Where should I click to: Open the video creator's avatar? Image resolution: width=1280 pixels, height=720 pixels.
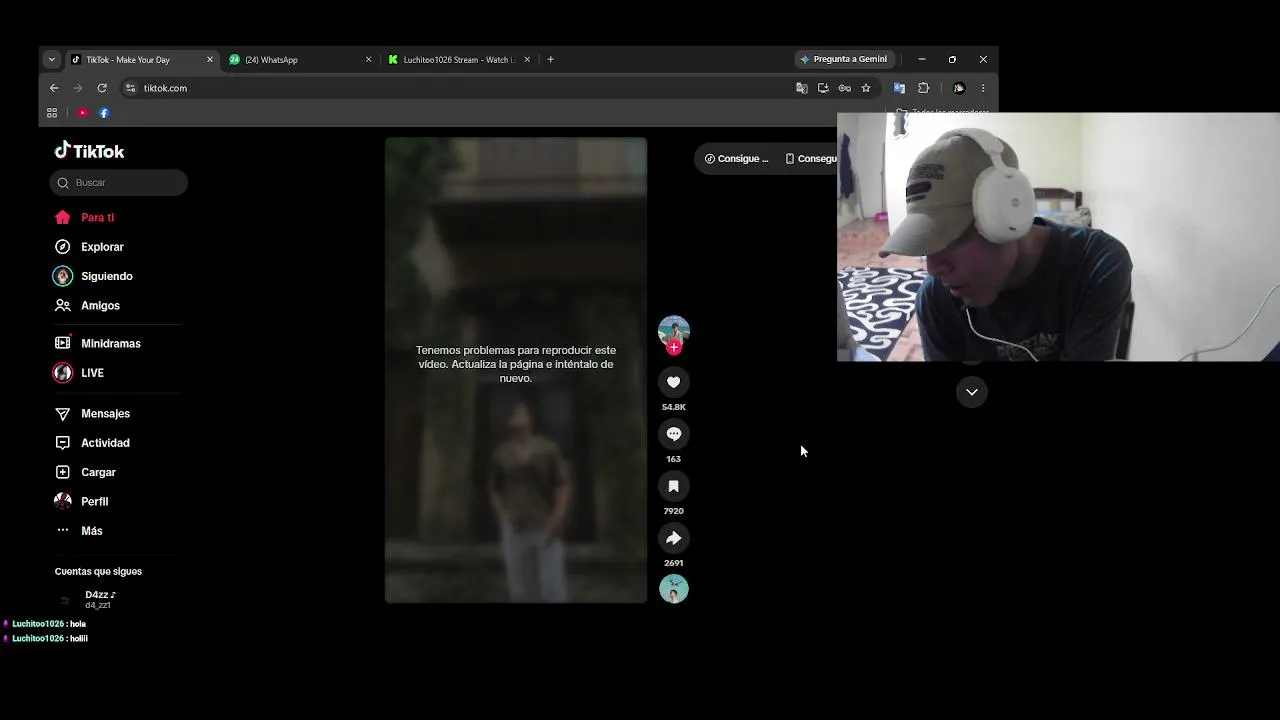pos(674,331)
